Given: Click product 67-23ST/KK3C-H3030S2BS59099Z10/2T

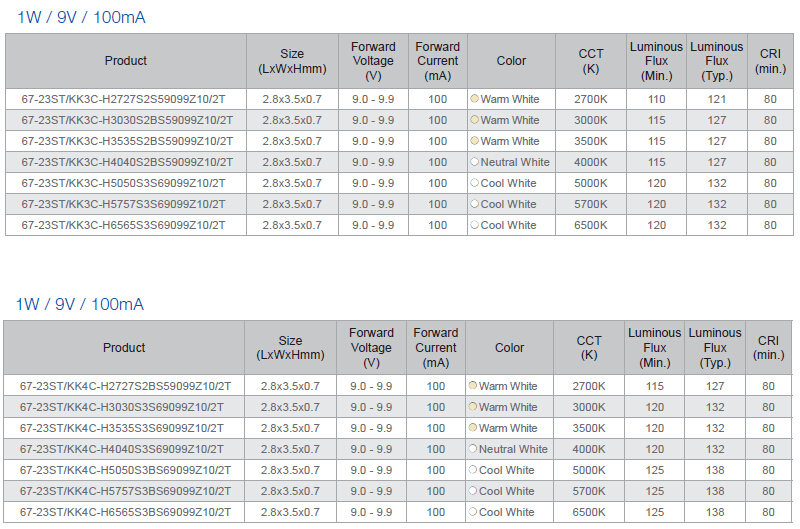Looking at the screenshot, I should [x=127, y=120].
